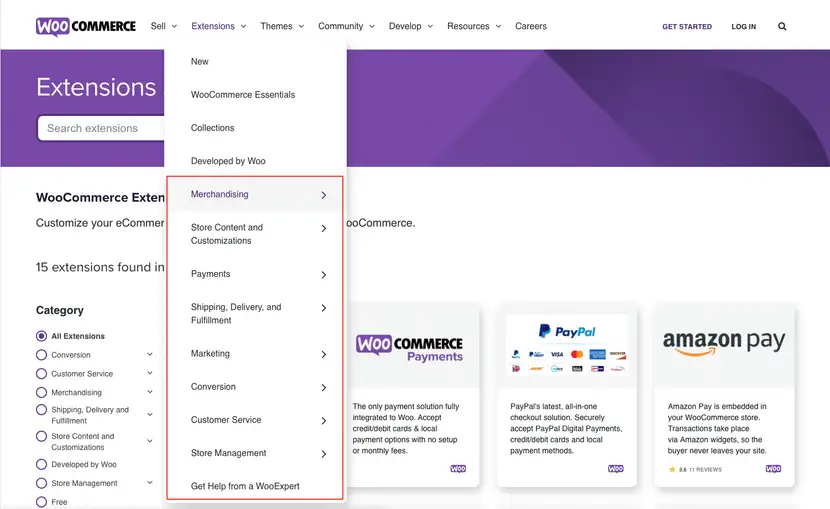Open the Payments submenu entry

coord(255,274)
